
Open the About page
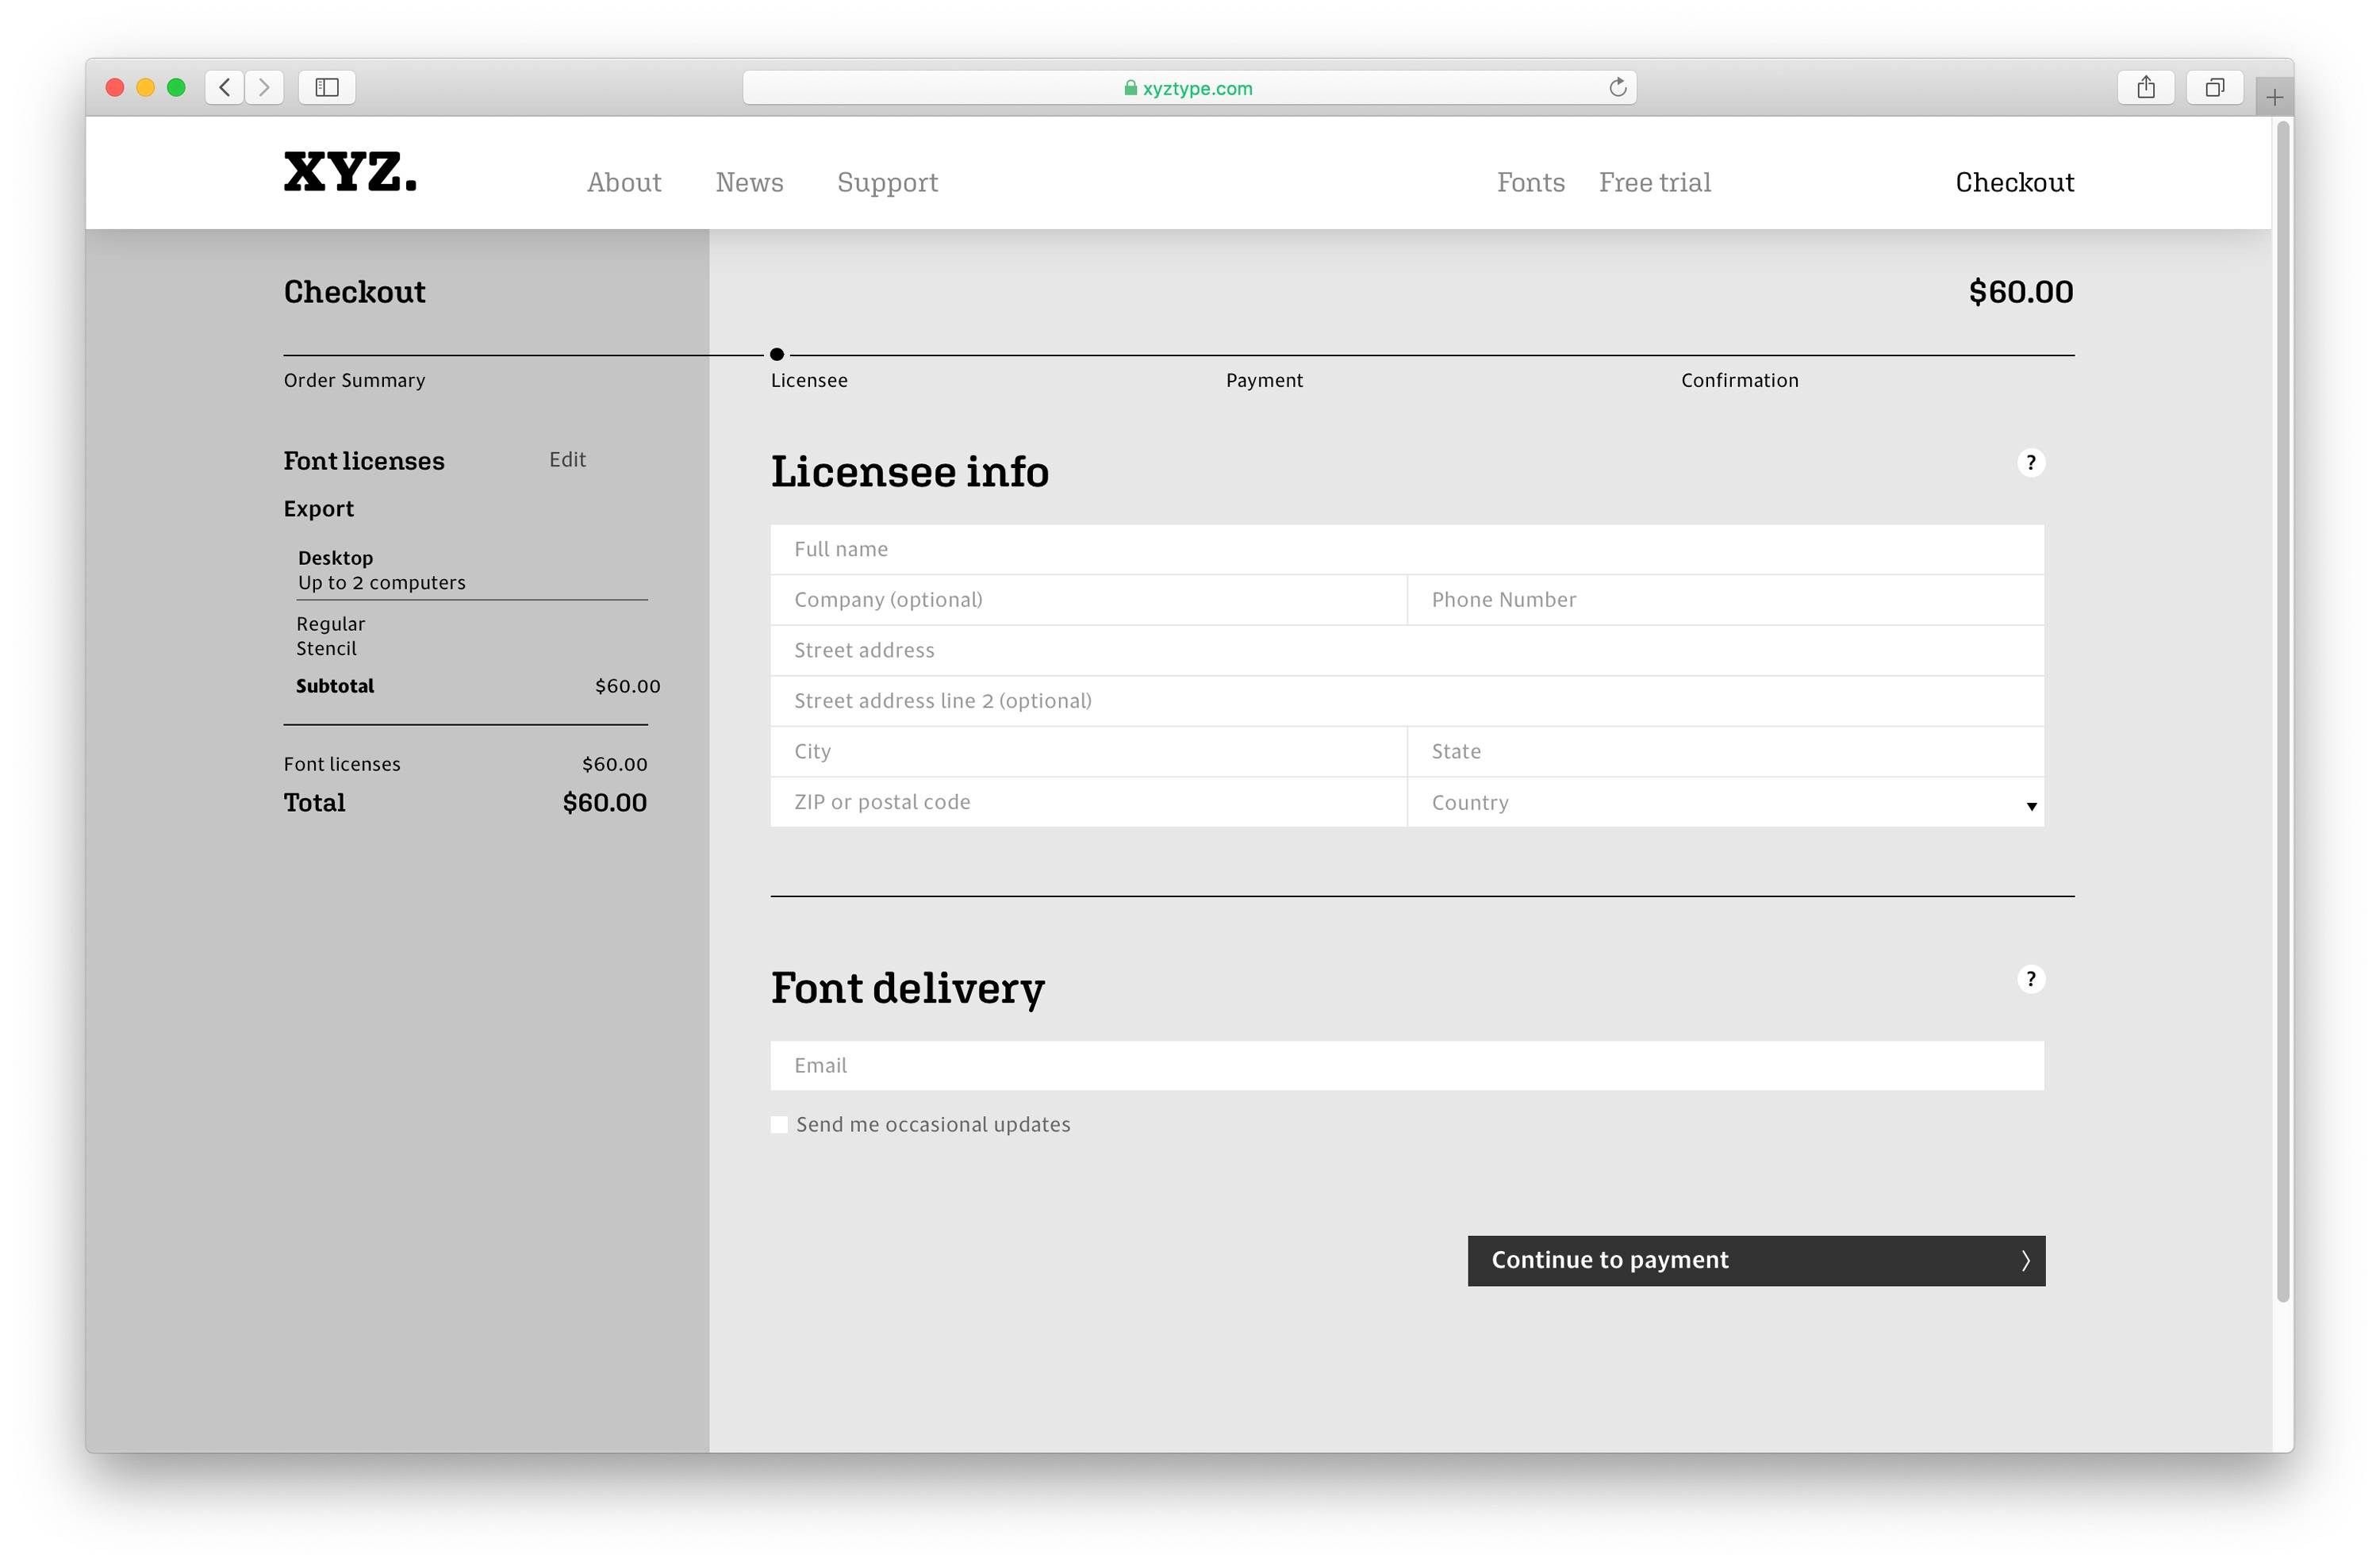coord(624,182)
